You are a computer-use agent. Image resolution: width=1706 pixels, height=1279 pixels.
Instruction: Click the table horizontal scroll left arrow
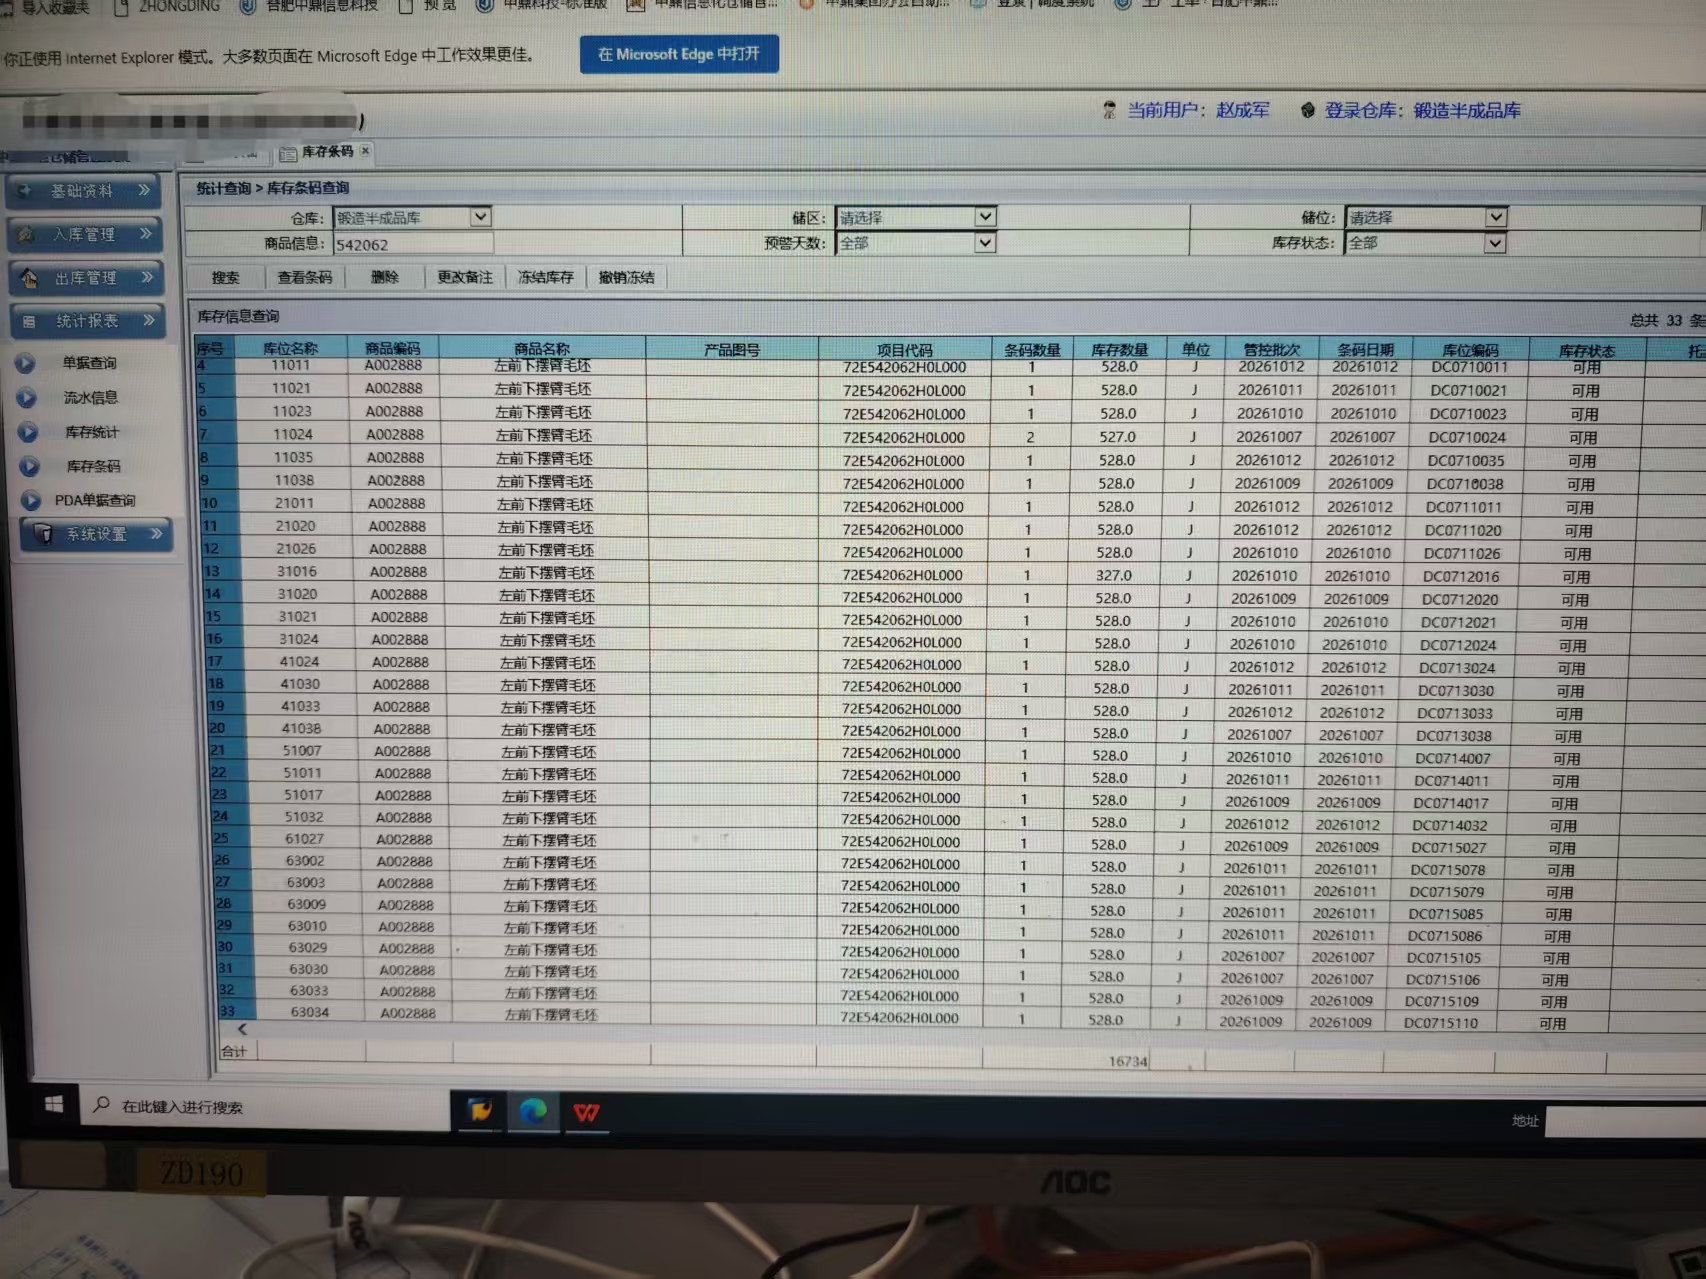[x=242, y=1029]
